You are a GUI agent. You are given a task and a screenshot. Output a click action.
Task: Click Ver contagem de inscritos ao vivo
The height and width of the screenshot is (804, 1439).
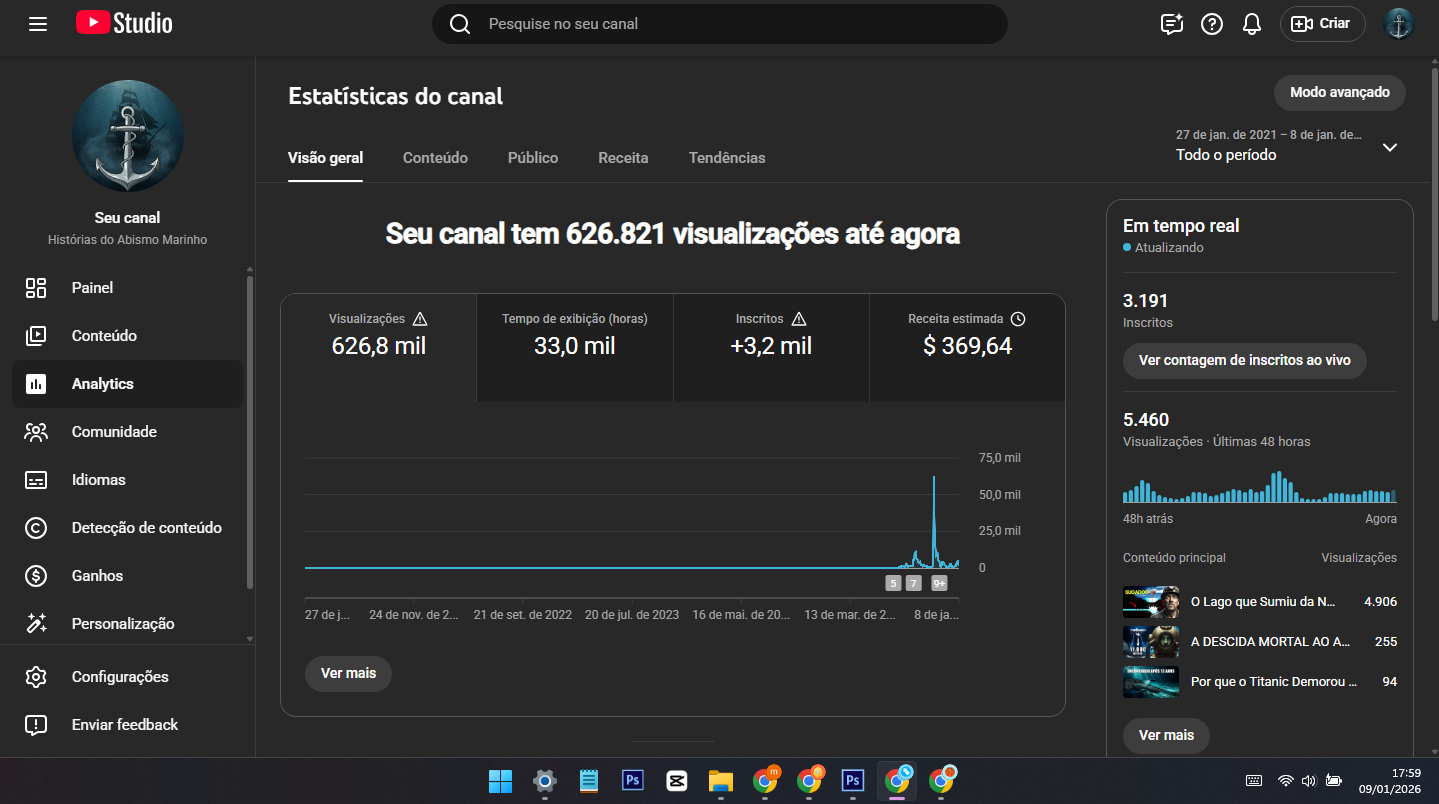[1244, 360]
